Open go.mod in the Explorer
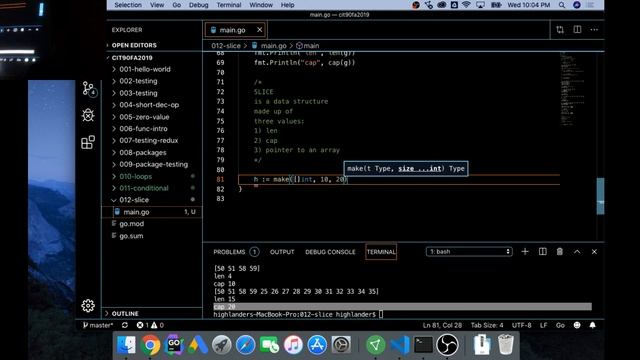Image resolution: width=640 pixels, height=360 pixels. [x=131, y=224]
